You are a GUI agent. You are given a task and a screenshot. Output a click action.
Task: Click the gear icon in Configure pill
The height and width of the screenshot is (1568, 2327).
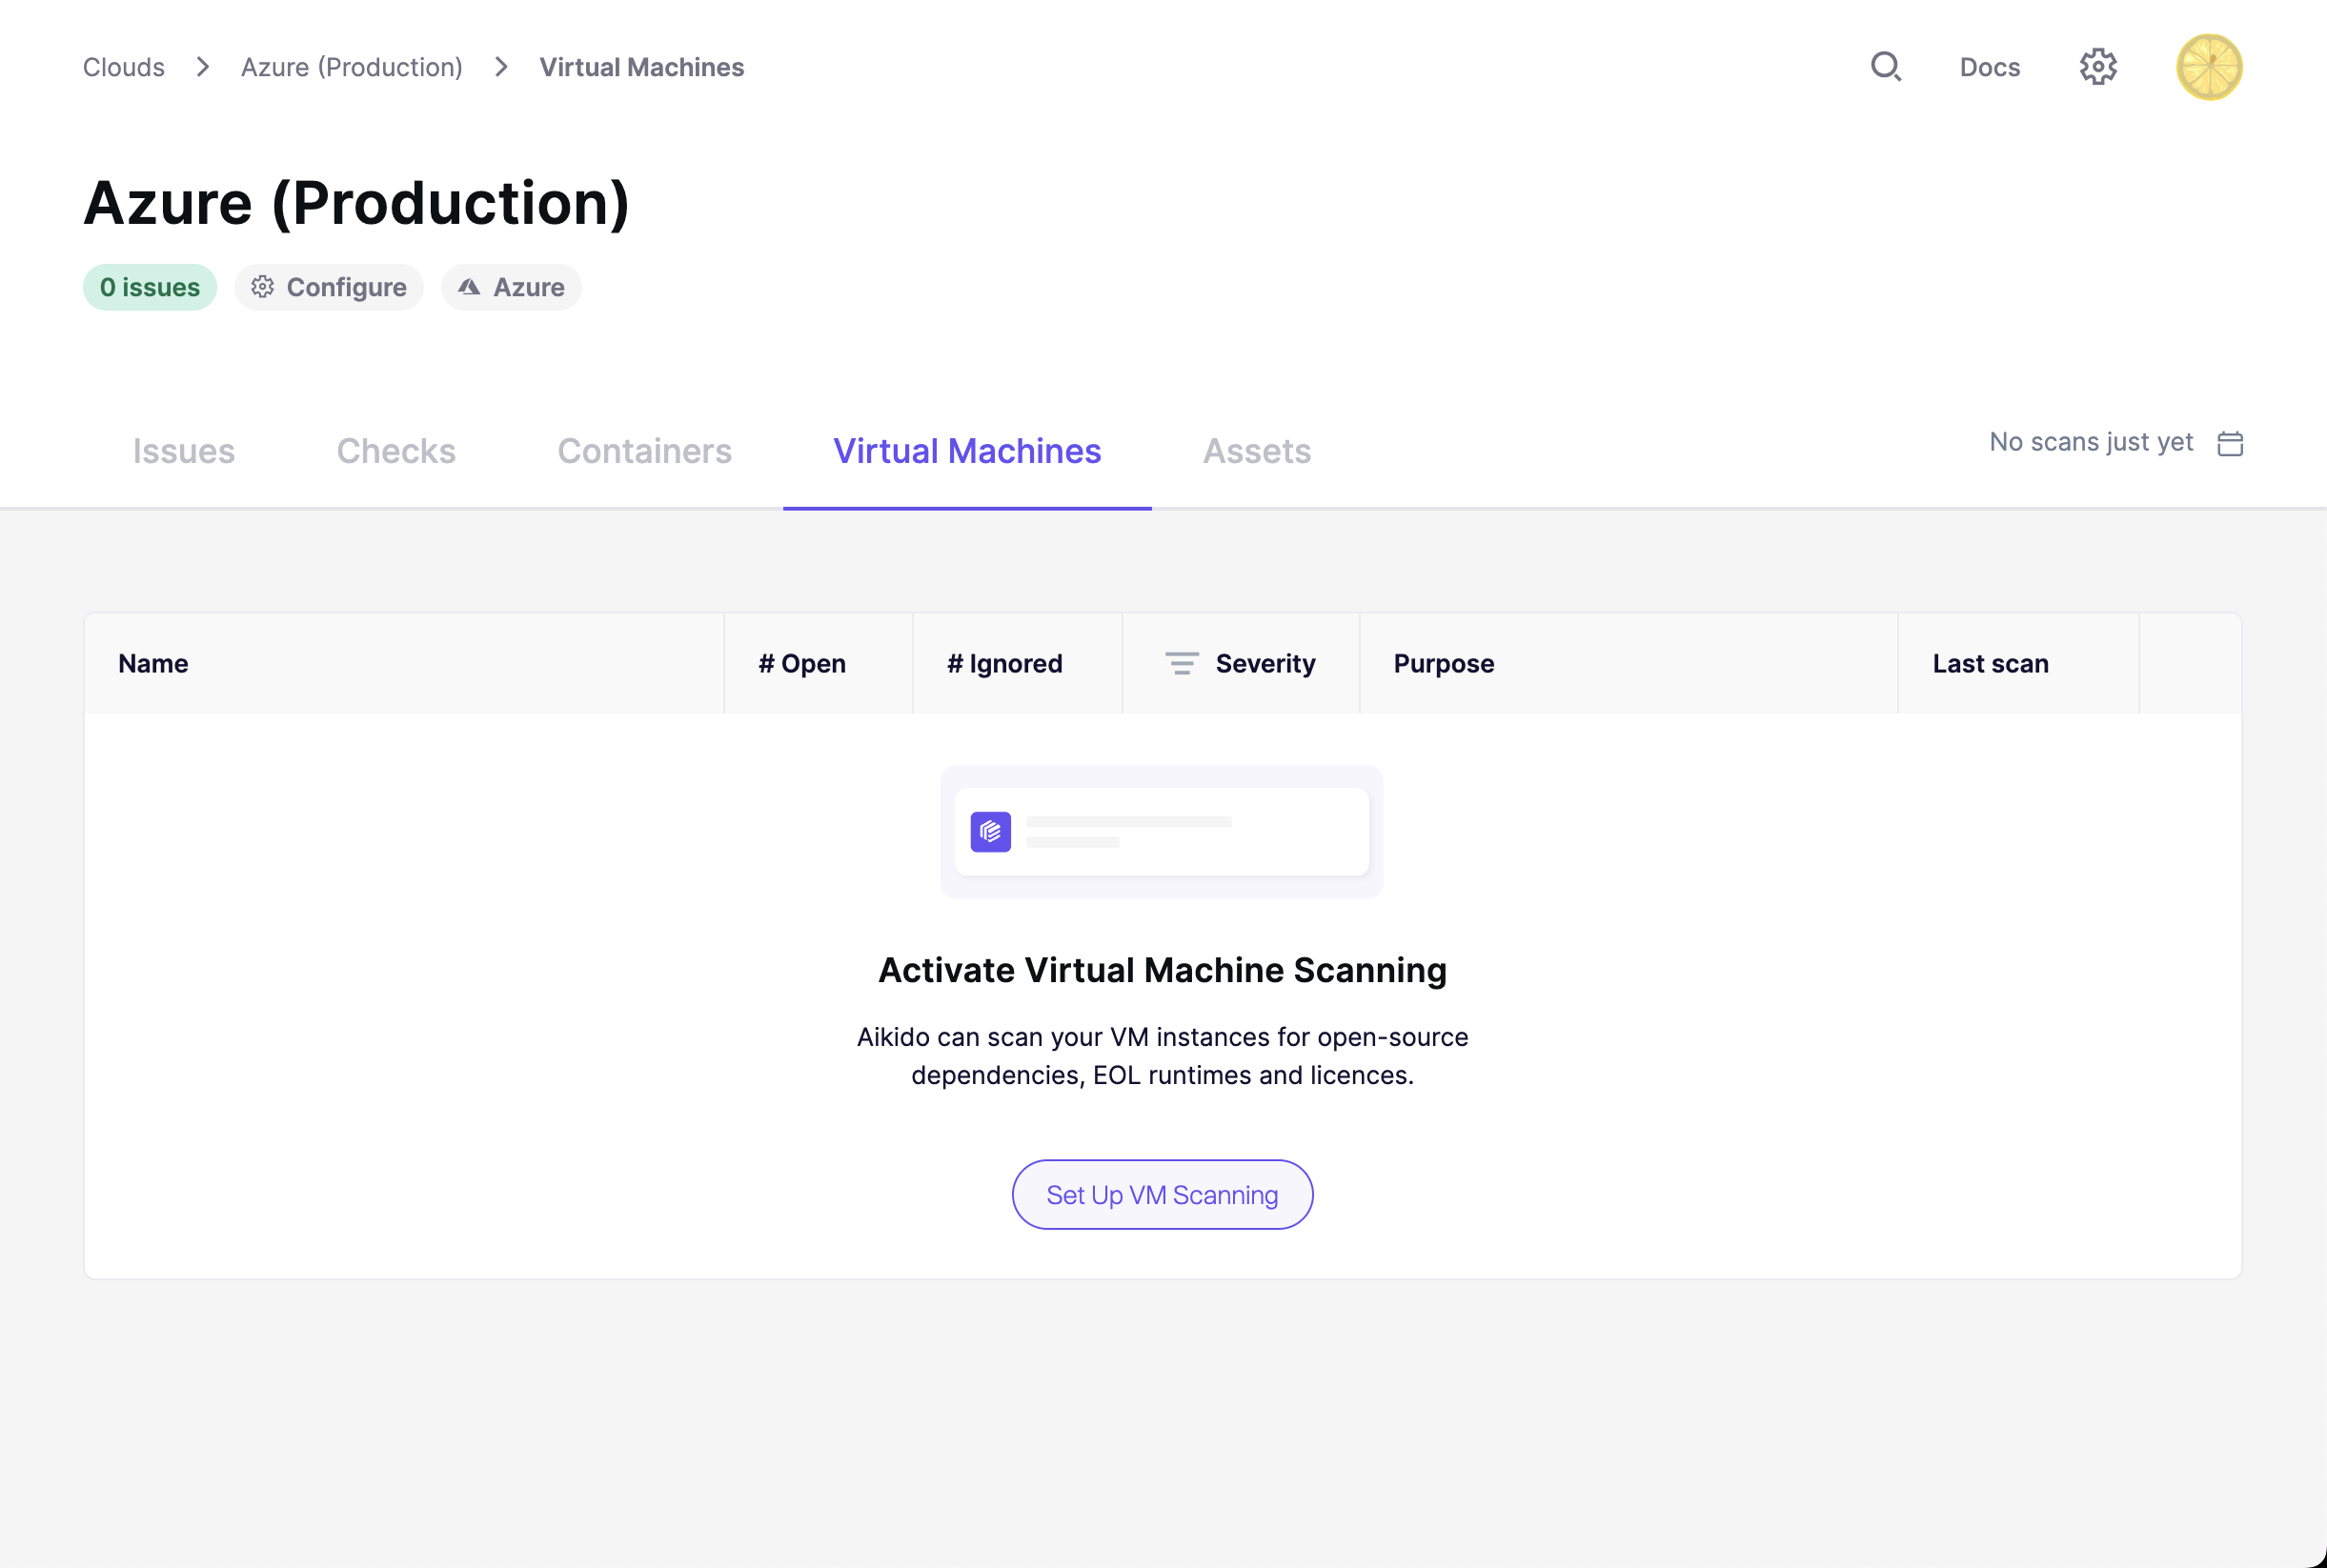click(x=262, y=287)
